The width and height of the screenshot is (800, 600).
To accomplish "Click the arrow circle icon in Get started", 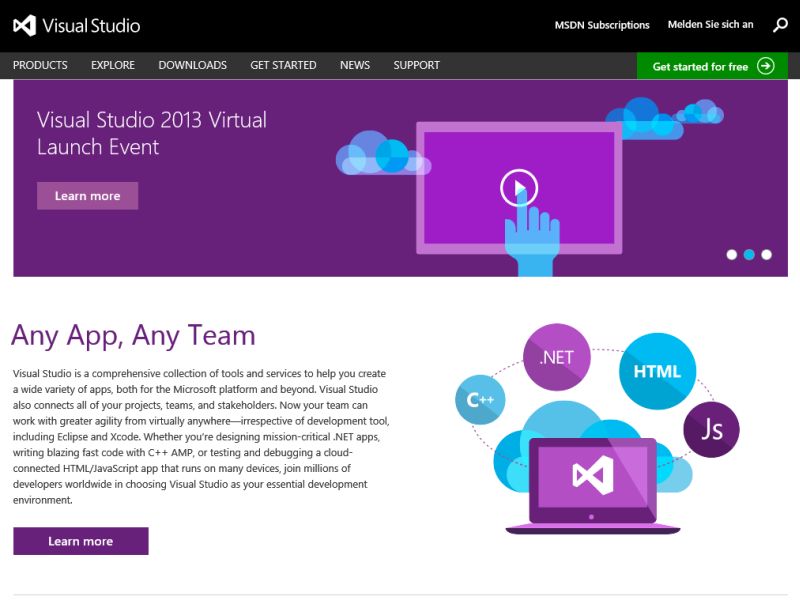I will click(x=765, y=66).
